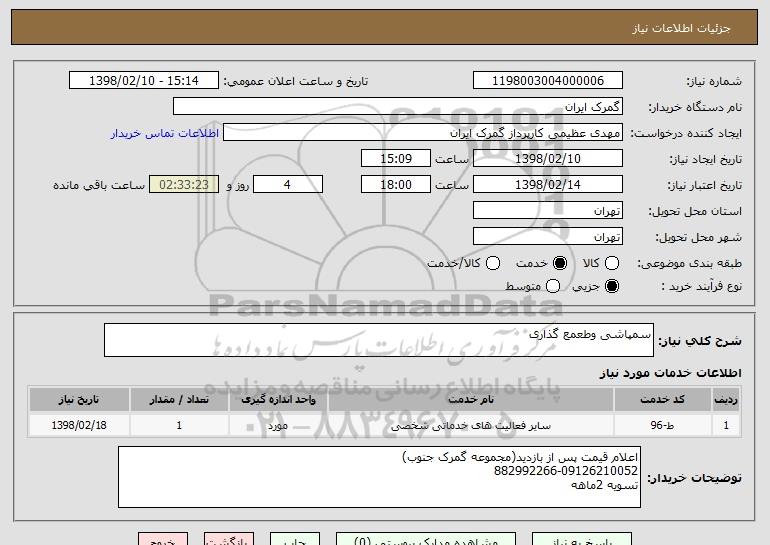Click the buyer organization field گمرک ایران
The width and height of the screenshot is (770, 545).
click(398, 107)
